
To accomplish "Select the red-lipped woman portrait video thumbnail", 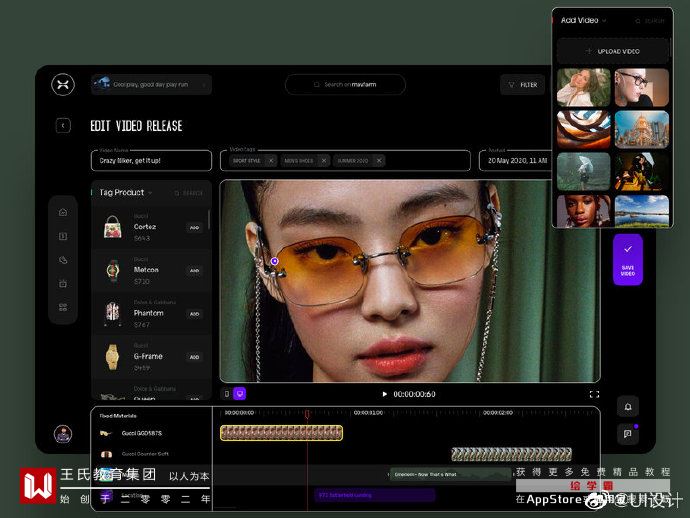I will pos(584,211).
